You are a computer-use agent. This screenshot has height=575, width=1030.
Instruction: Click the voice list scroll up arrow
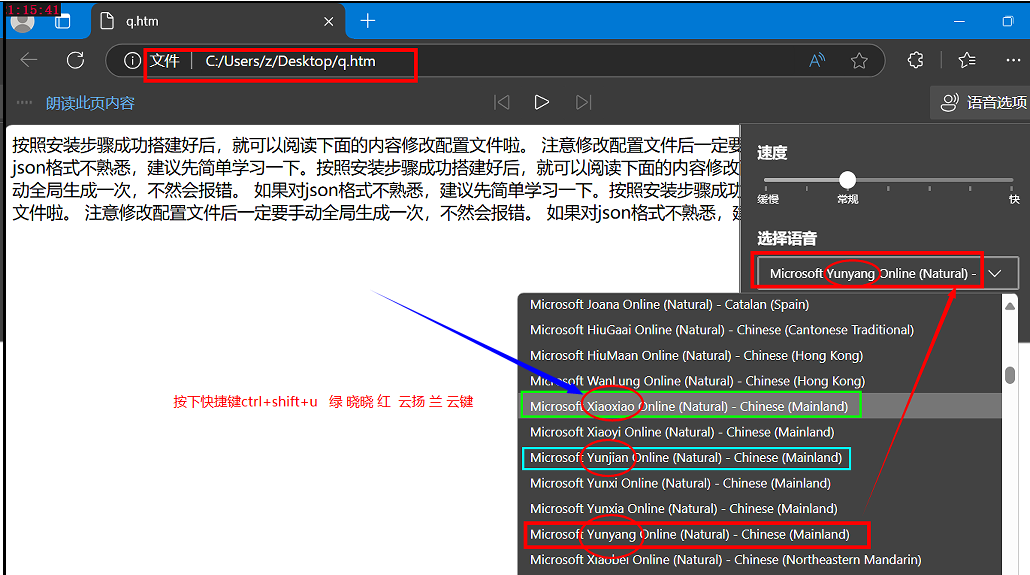point(1010,306)
